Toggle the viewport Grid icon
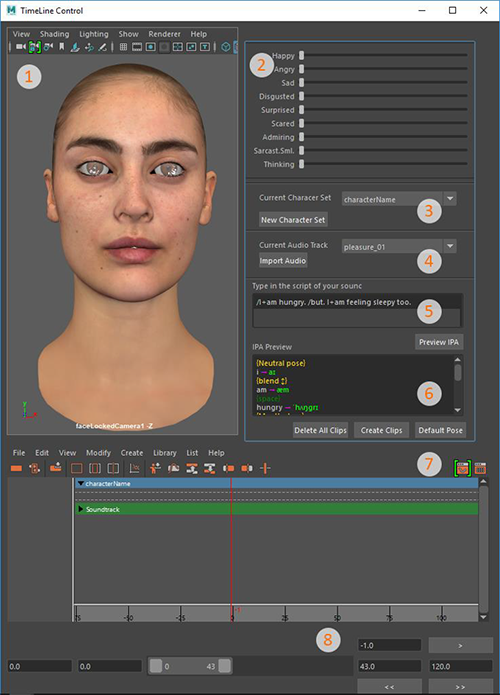The height and width of the screenshot is (695, 500). (x=124, y=47)
